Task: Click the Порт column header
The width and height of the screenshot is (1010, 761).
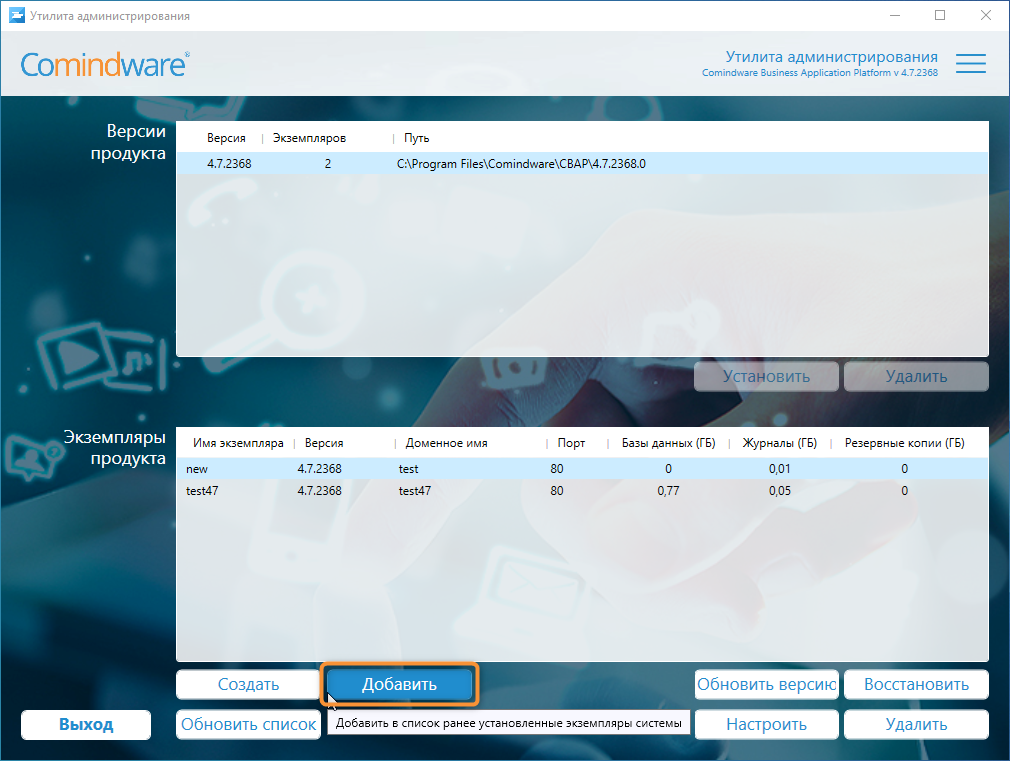Action: tap(571, 443)
